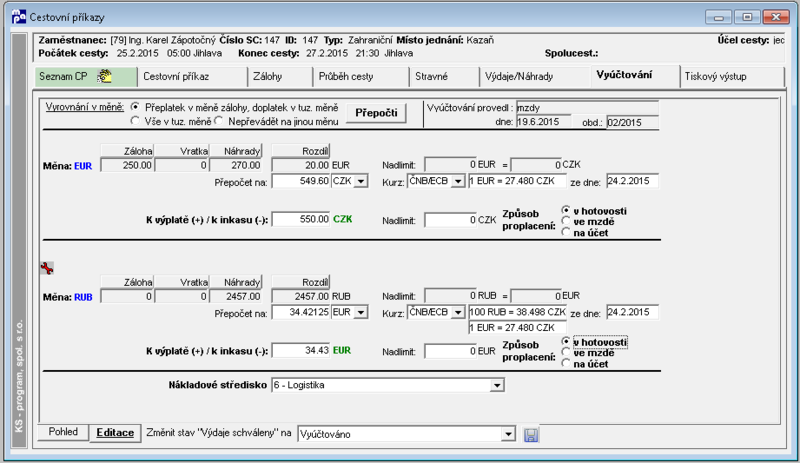
Task: Click RUB Přepočet na field 34.42125
Action: point(301,312)
